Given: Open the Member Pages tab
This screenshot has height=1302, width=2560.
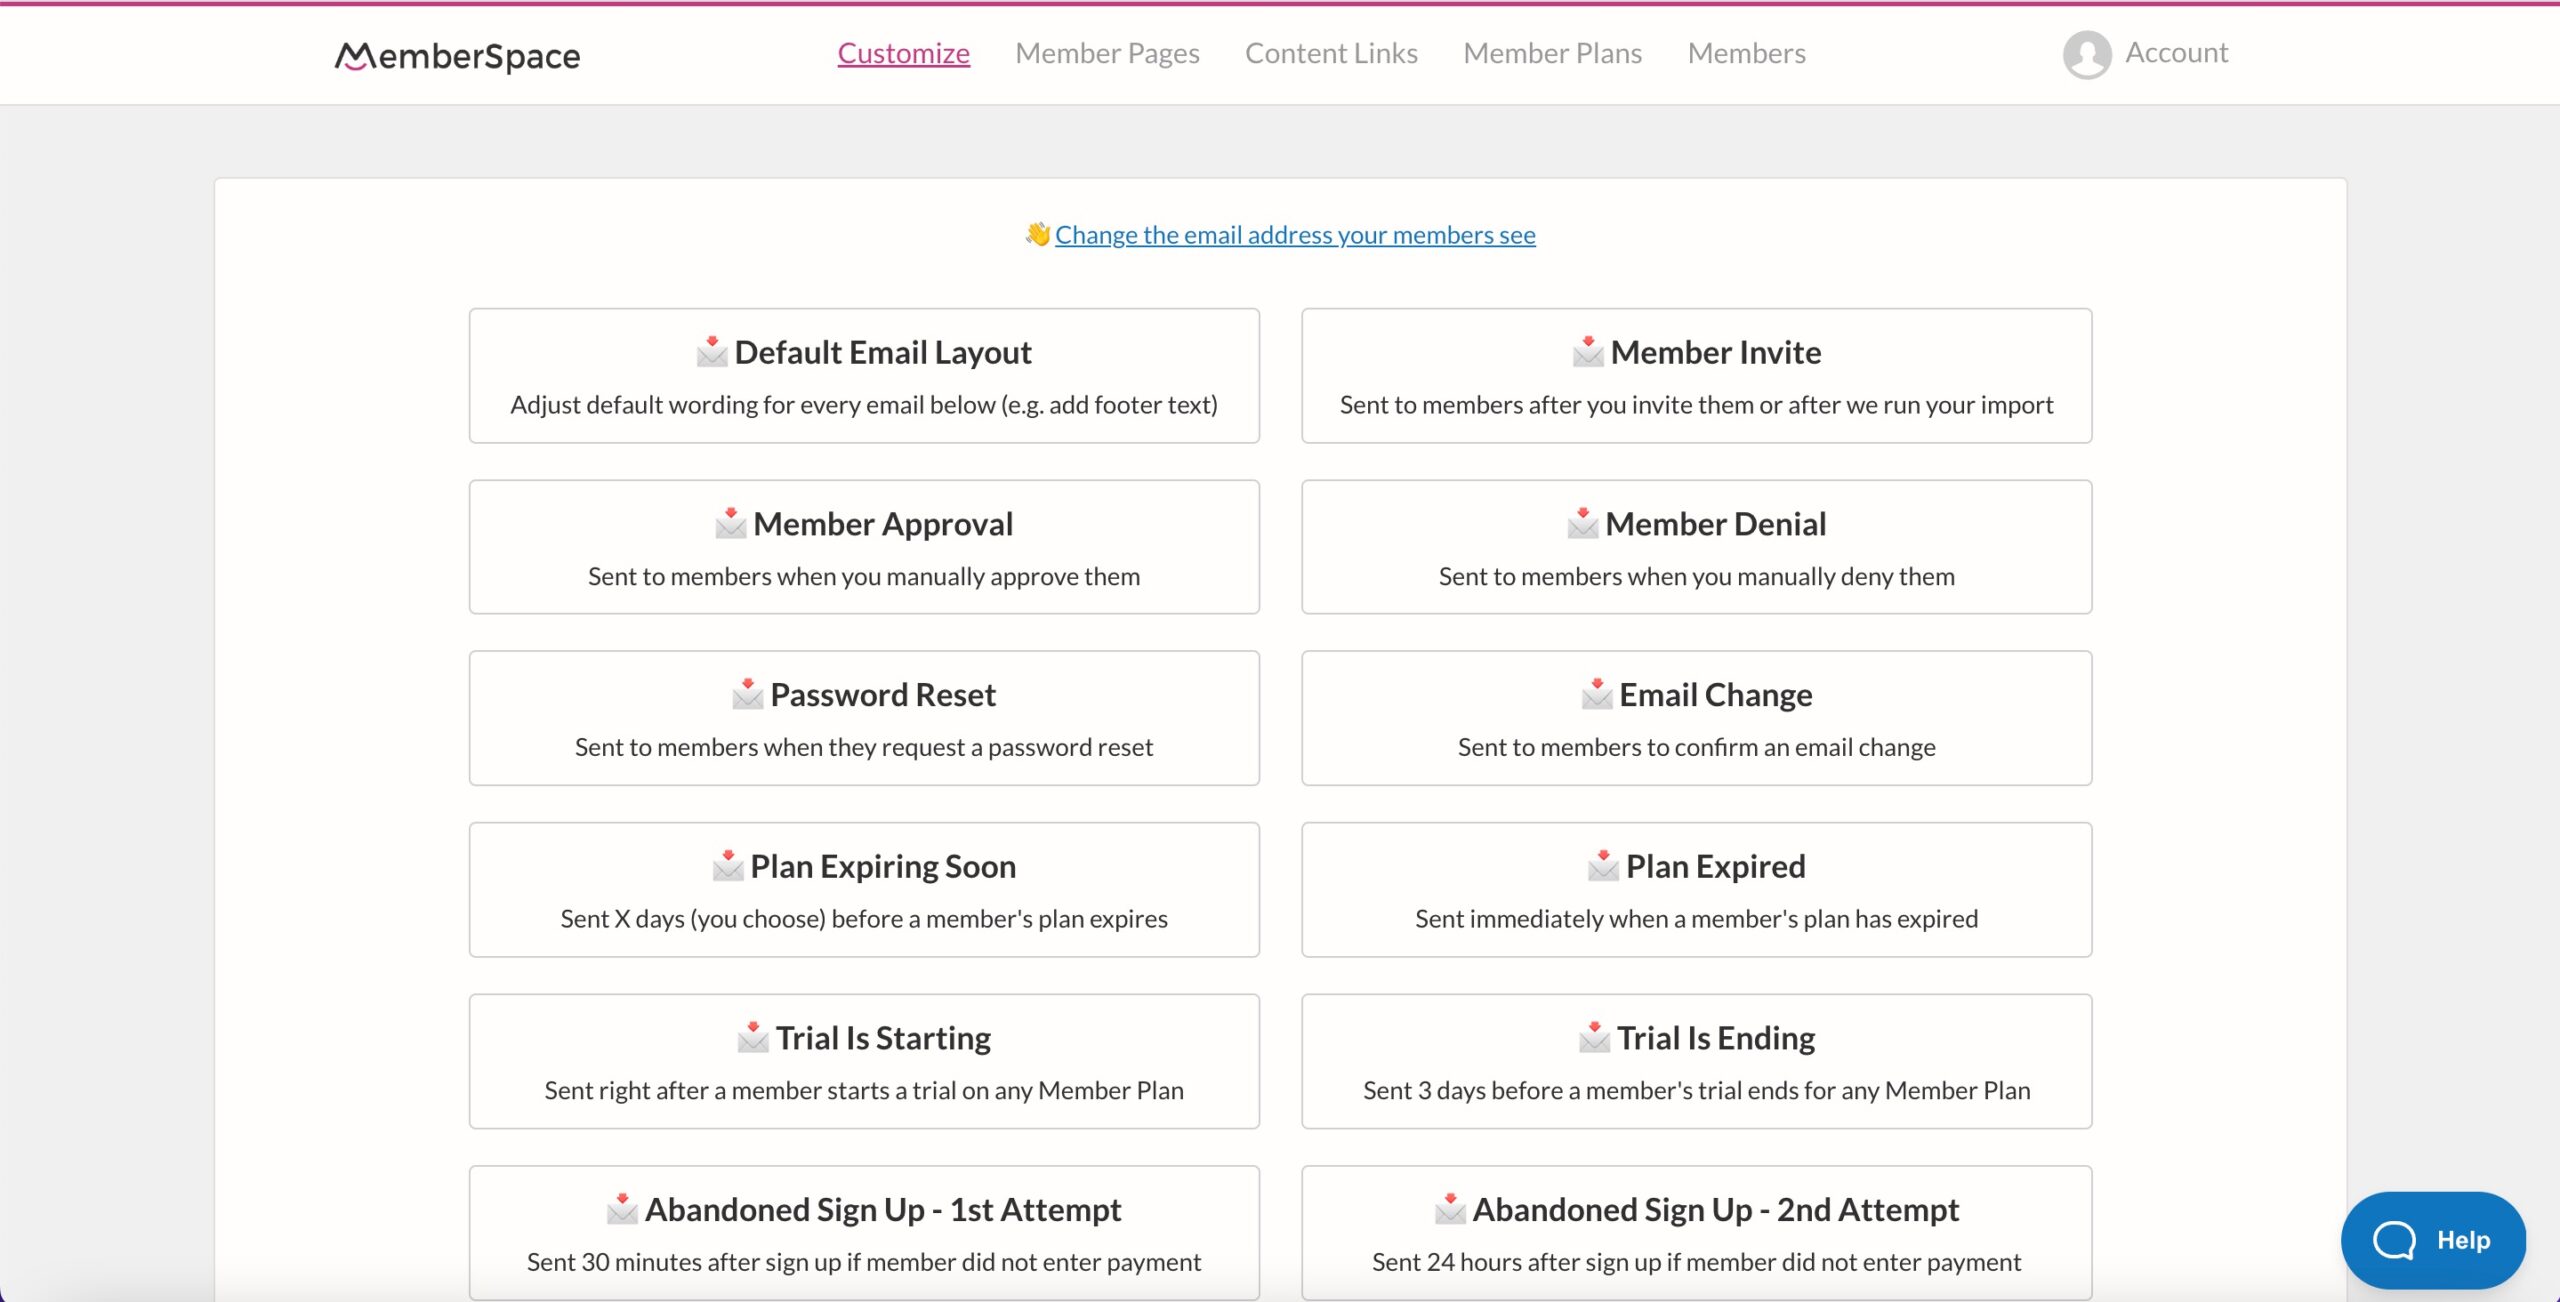Looking at the screenshot, I should [1107, 51].
